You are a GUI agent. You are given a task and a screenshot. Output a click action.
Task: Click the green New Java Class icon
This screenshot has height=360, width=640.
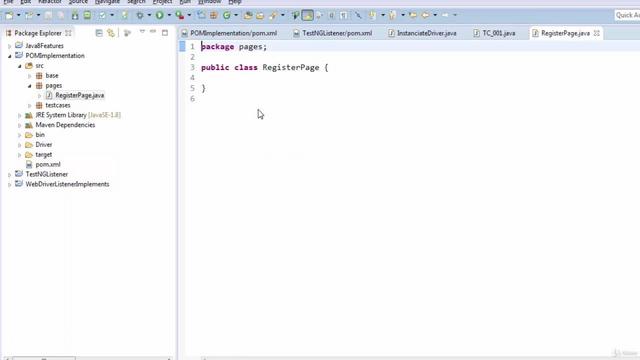[227, 16]
